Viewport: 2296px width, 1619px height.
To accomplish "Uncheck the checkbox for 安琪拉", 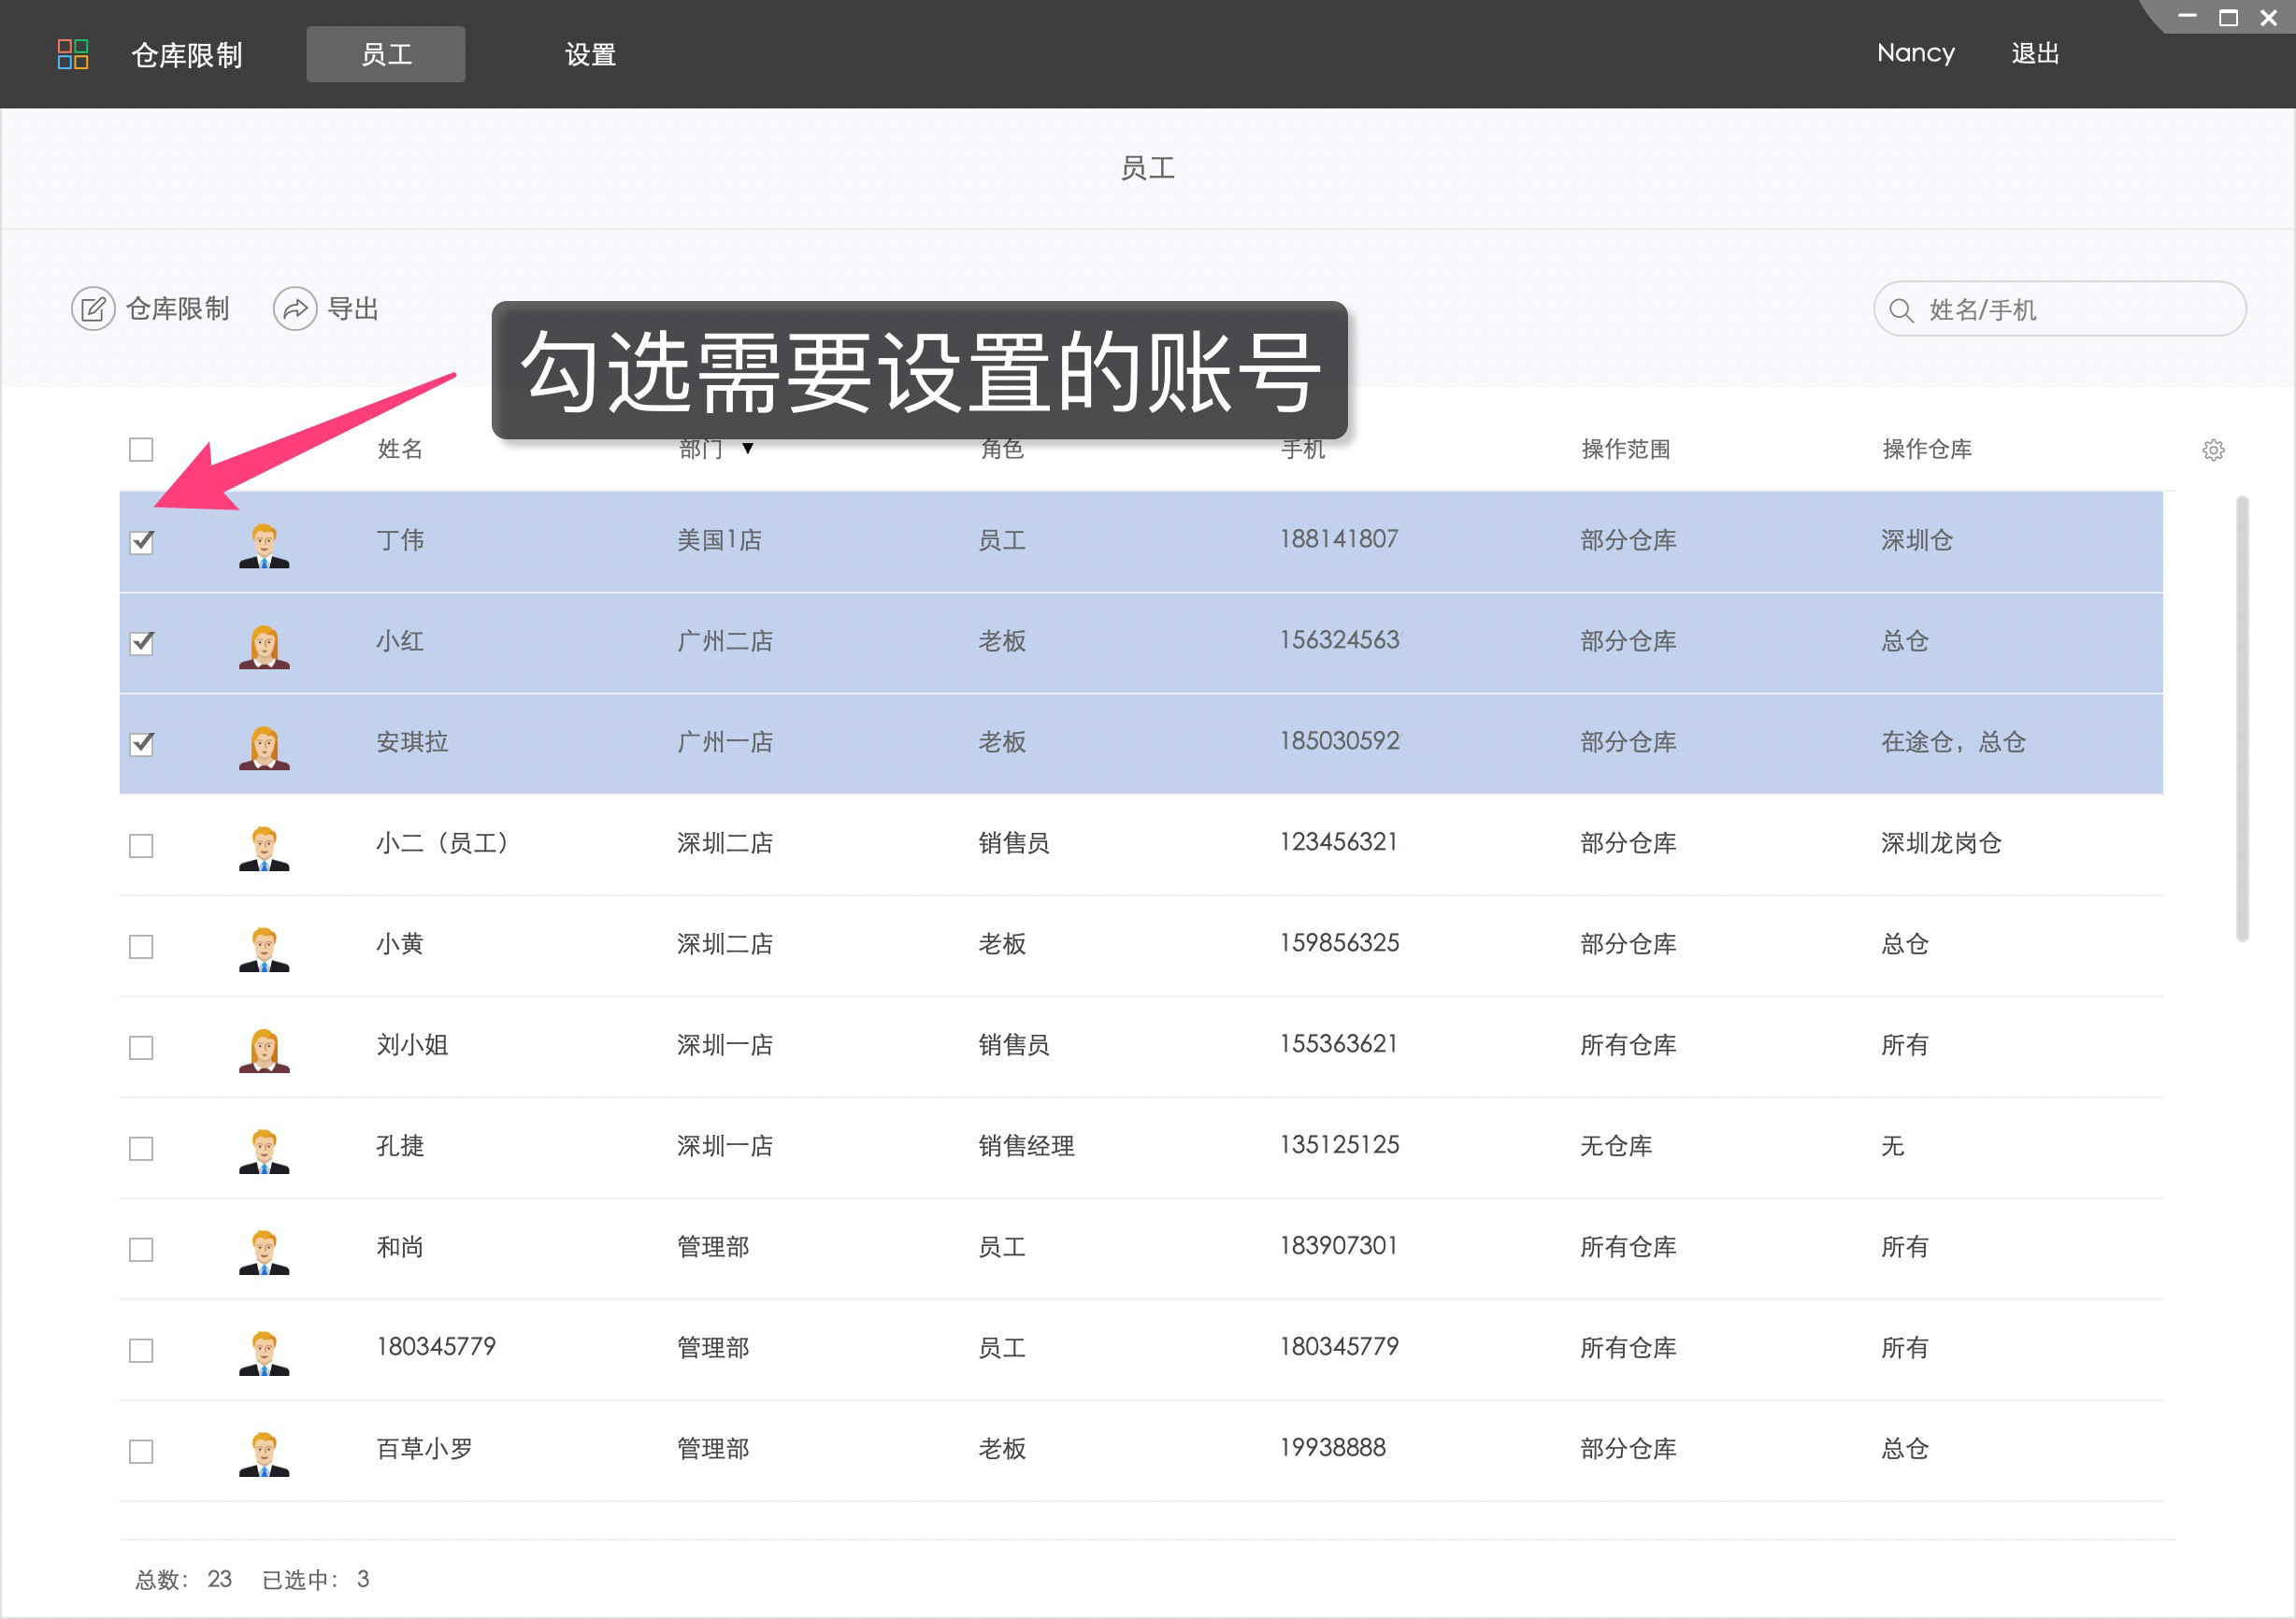I will tap(141, 744).
